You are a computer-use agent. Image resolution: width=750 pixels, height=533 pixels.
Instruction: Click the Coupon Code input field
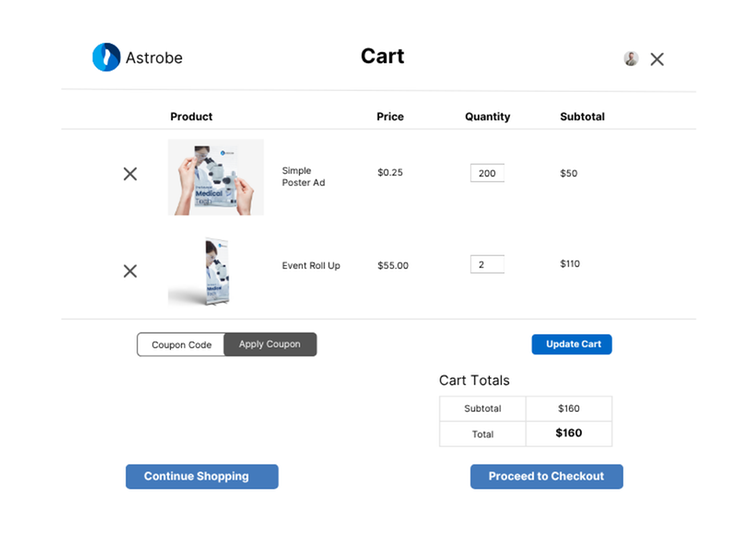[182, 345]
